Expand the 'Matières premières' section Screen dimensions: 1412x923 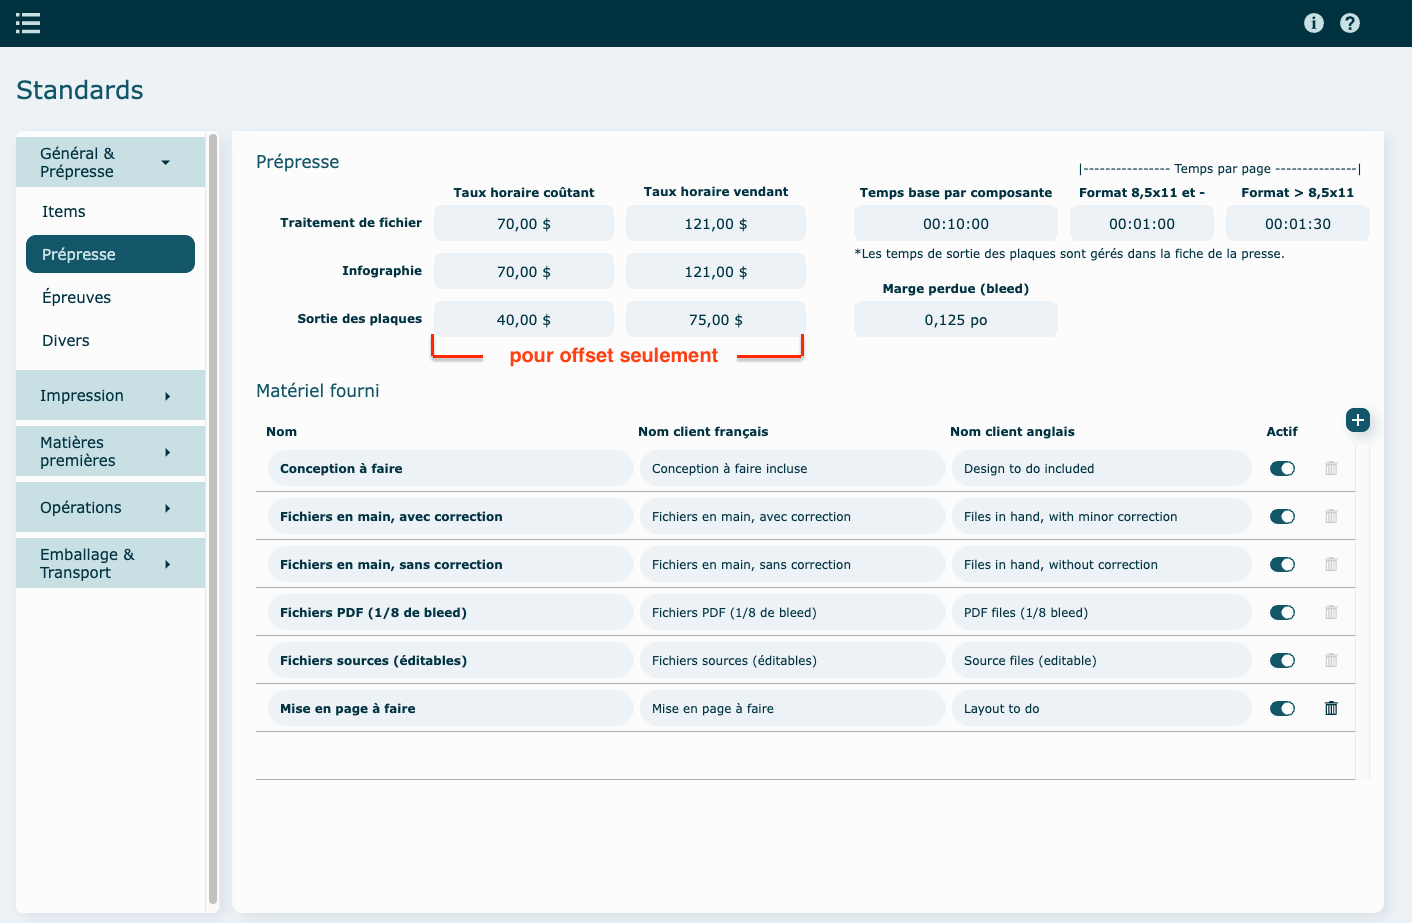110,451
